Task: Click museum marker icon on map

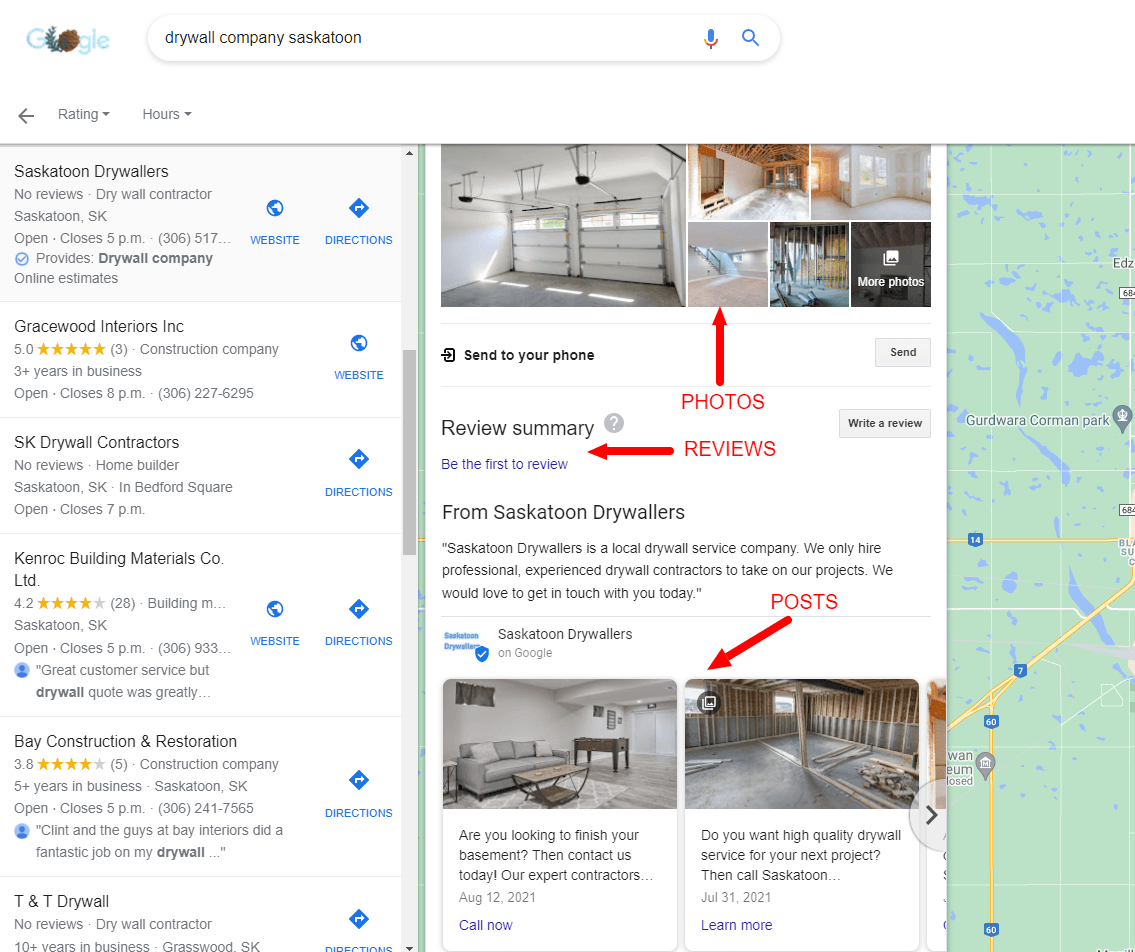Action: point(984,763)
